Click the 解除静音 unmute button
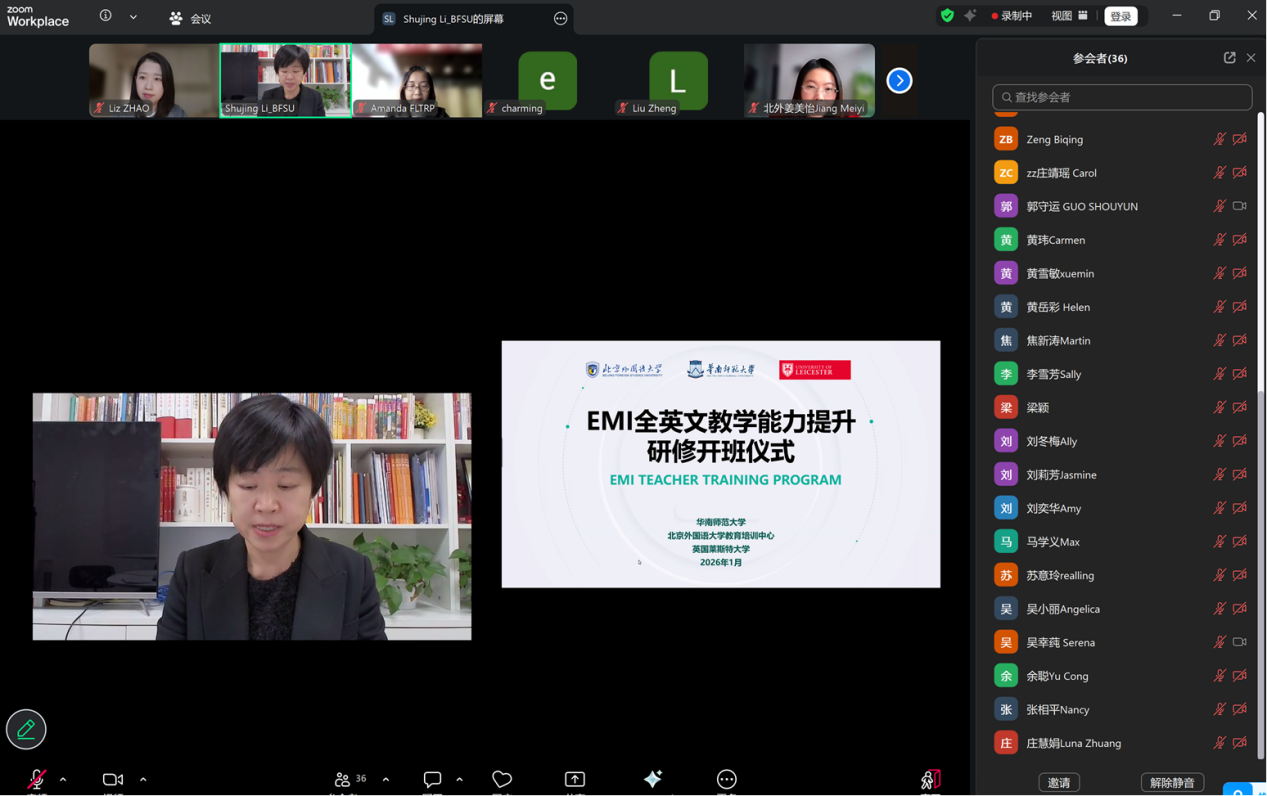This screenshot has width=1267, height=796. click(x=1172, y=782)
